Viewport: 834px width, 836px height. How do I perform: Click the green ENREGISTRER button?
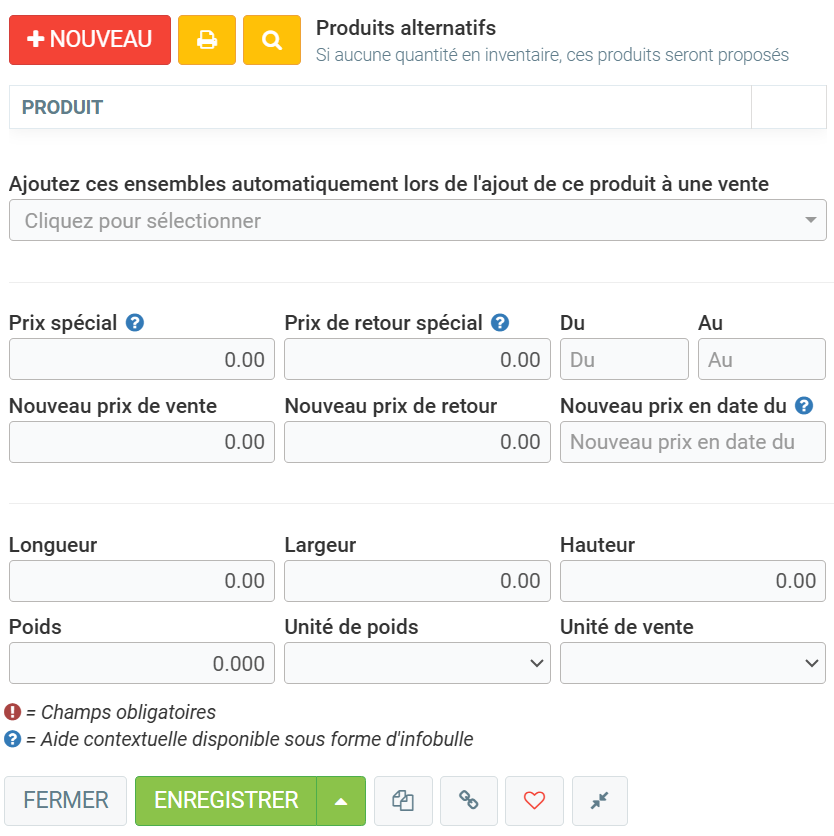[x=226, y=801]
